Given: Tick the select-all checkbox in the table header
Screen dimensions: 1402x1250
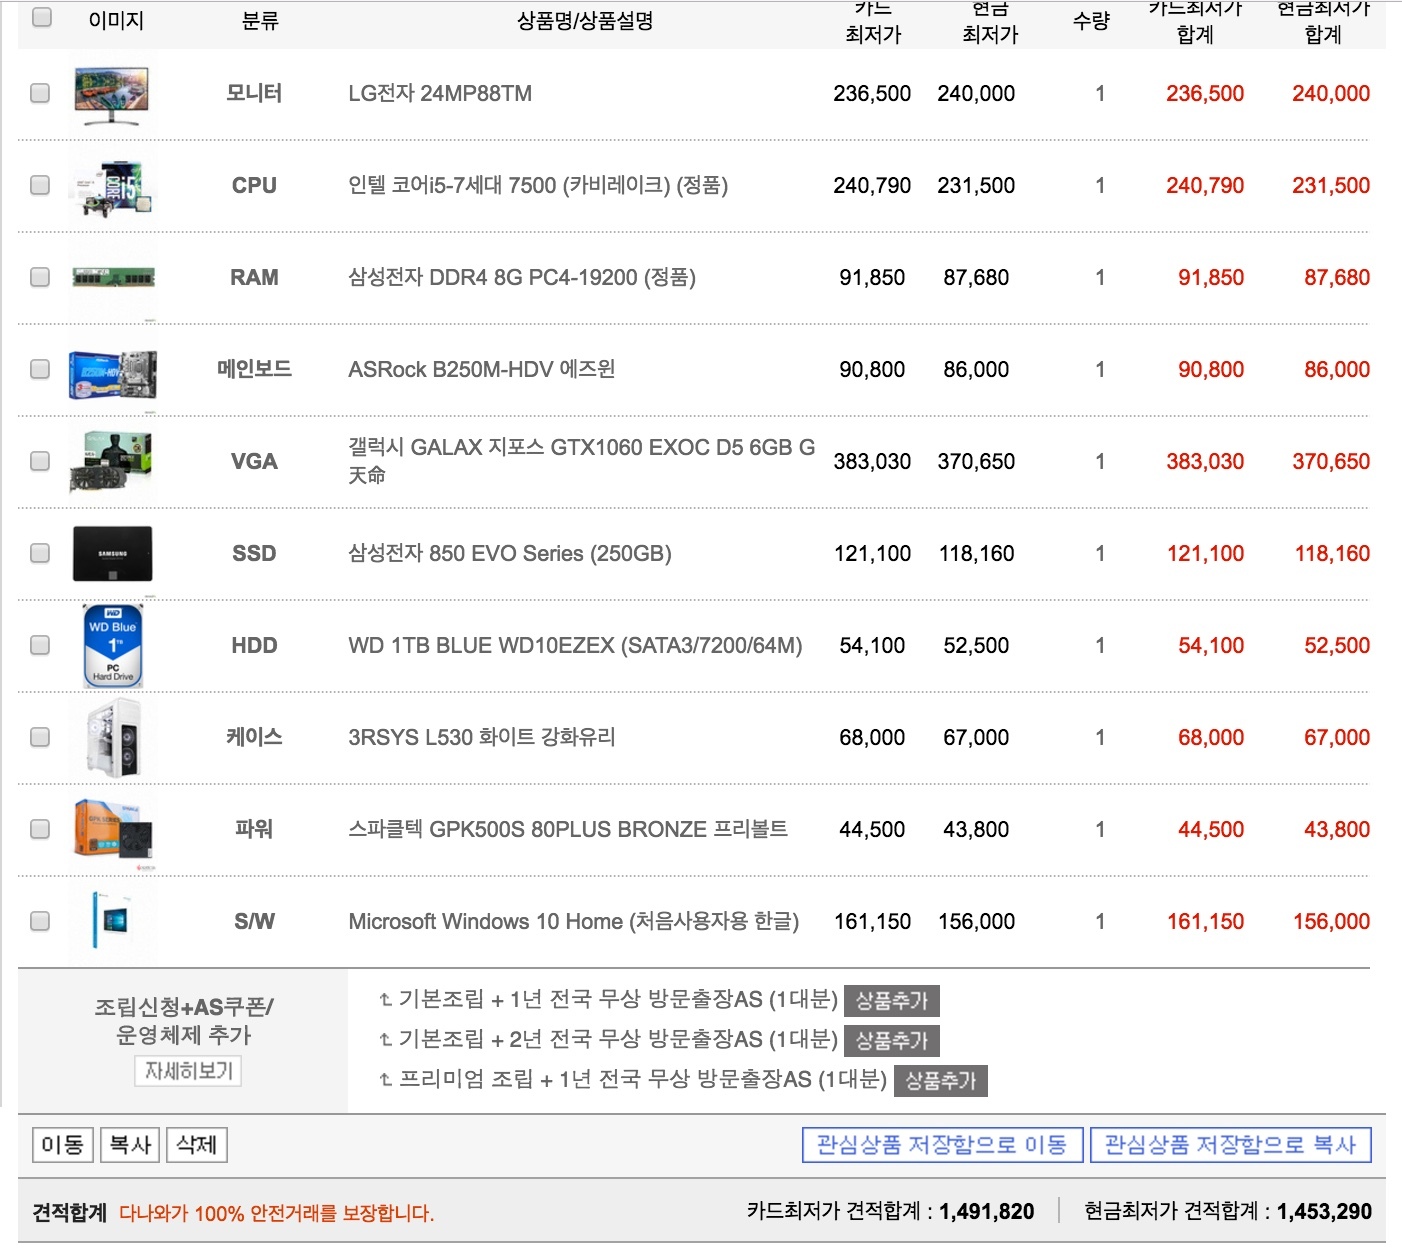Looking at the screenshot, I should coord(42,17).
